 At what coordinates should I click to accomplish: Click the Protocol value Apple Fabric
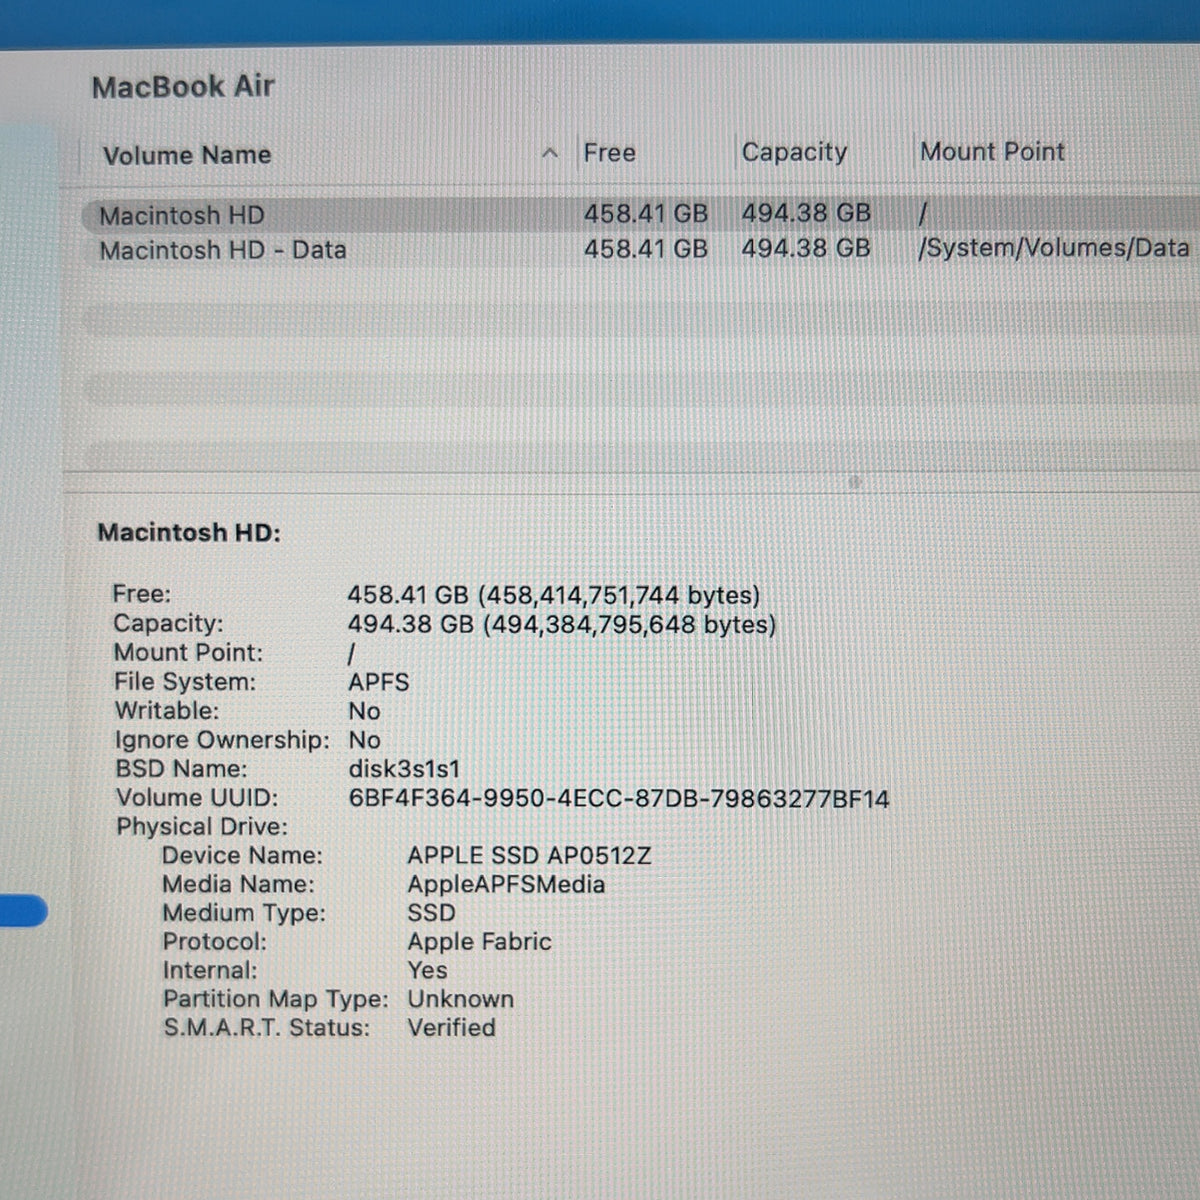(x=479, y=942)
